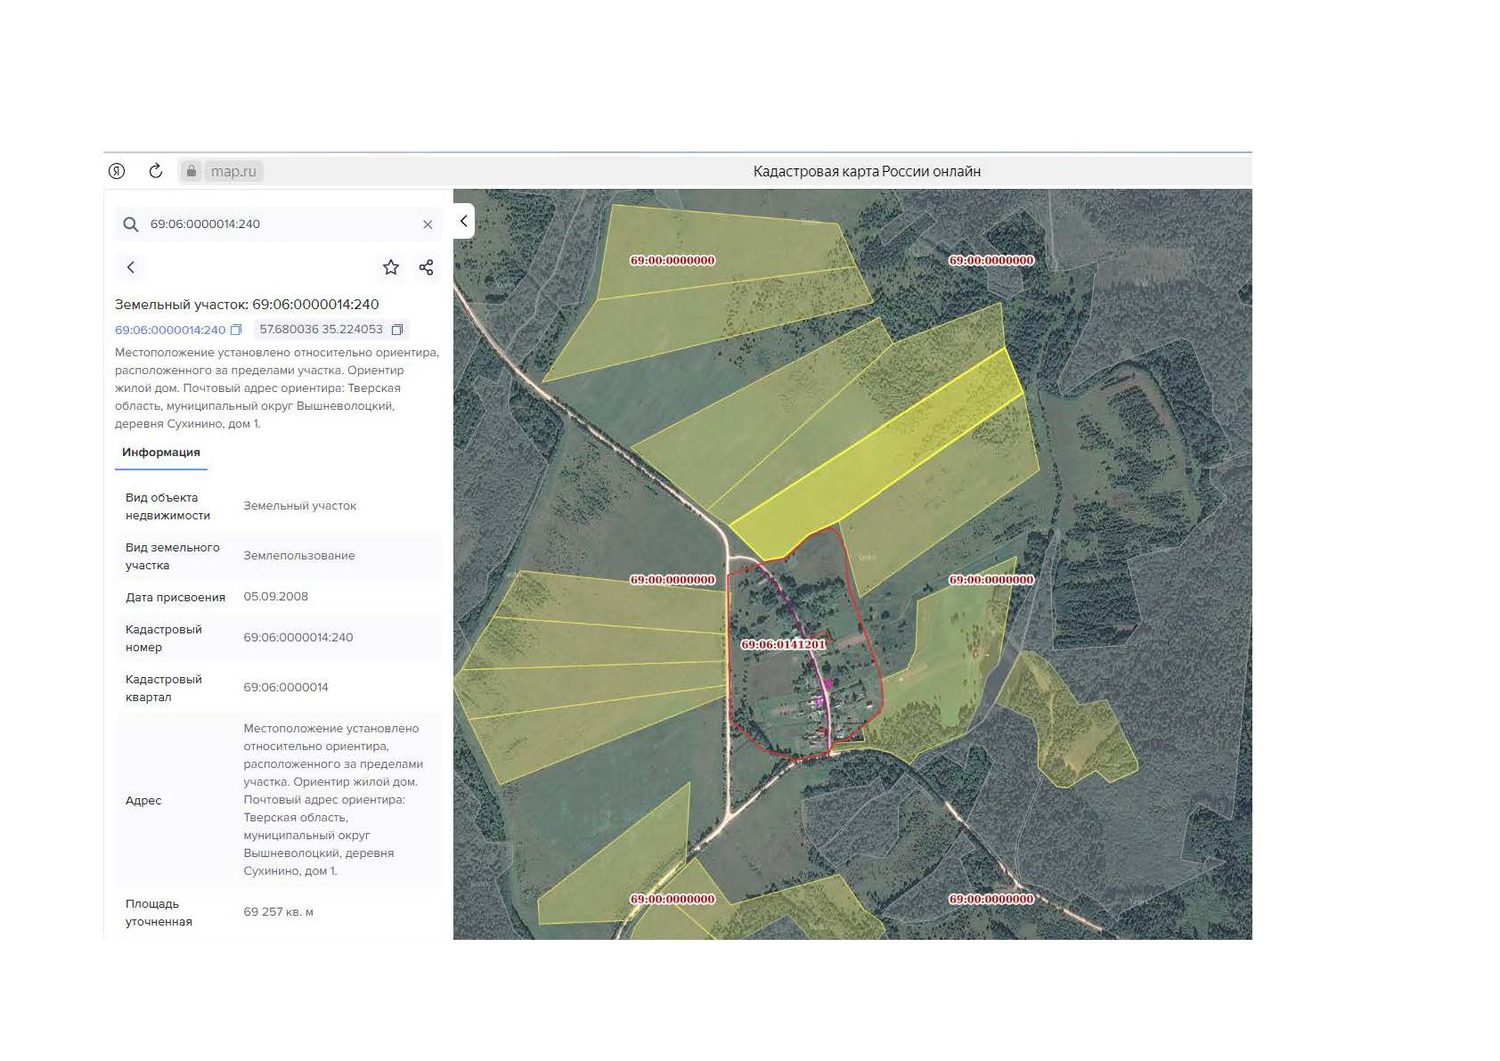The width and height of the screenshot is (1500, 1061).
Task: Click the Кадастровый номер row label
Action: click(163, 638)
